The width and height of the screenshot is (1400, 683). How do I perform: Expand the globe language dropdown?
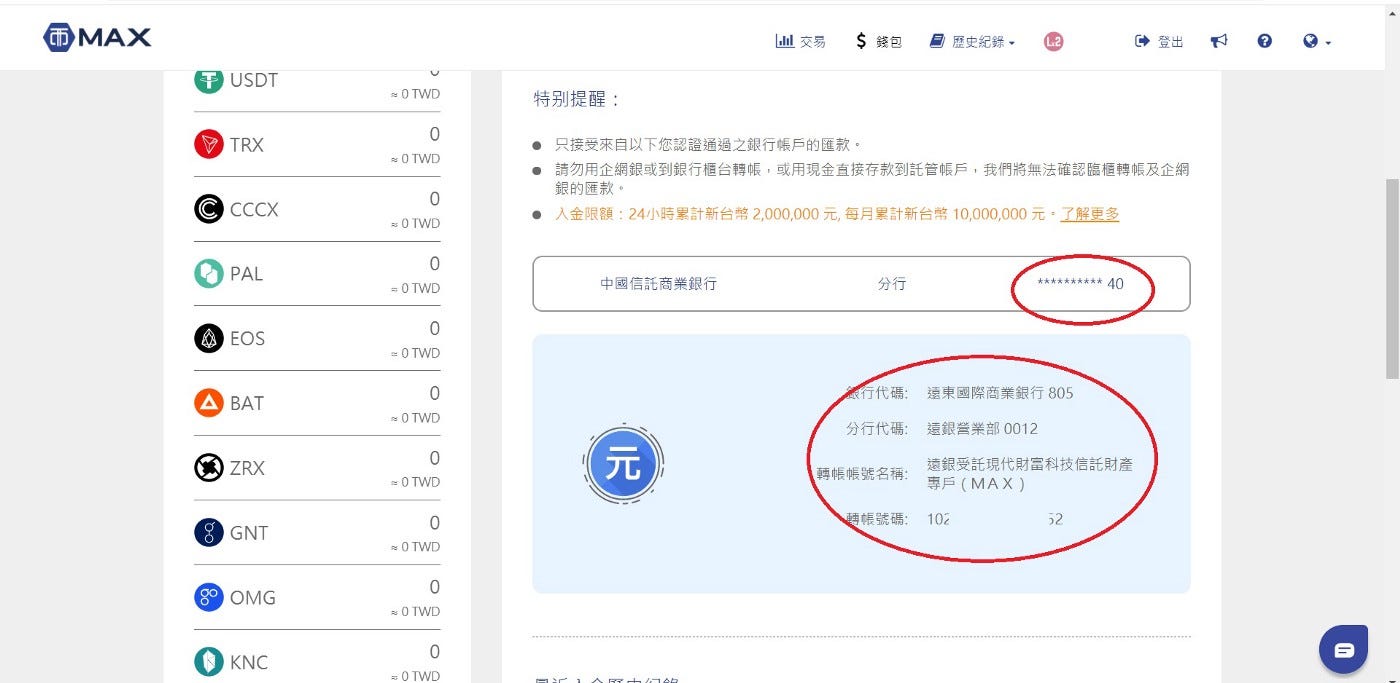(x=1317, y=41)
